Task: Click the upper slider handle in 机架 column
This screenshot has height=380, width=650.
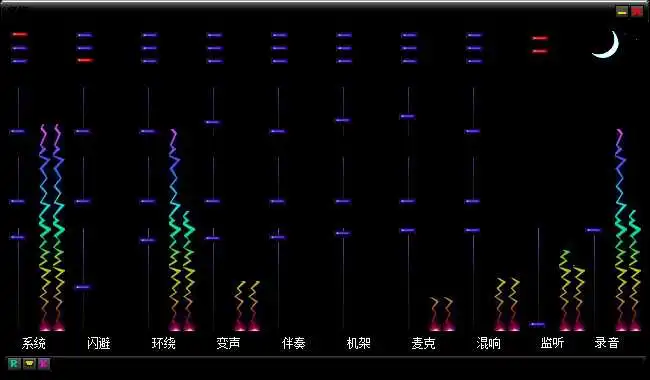Action: 343,120
